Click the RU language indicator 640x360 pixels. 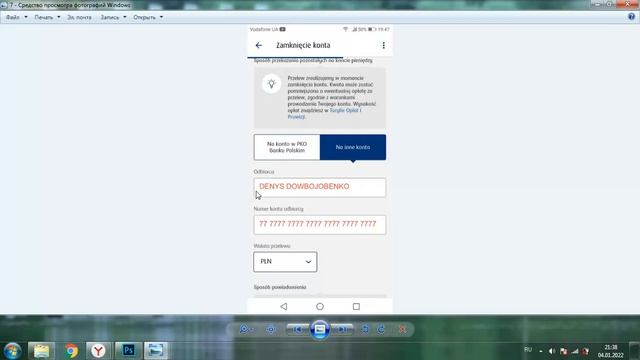click(x=528, y=350)
